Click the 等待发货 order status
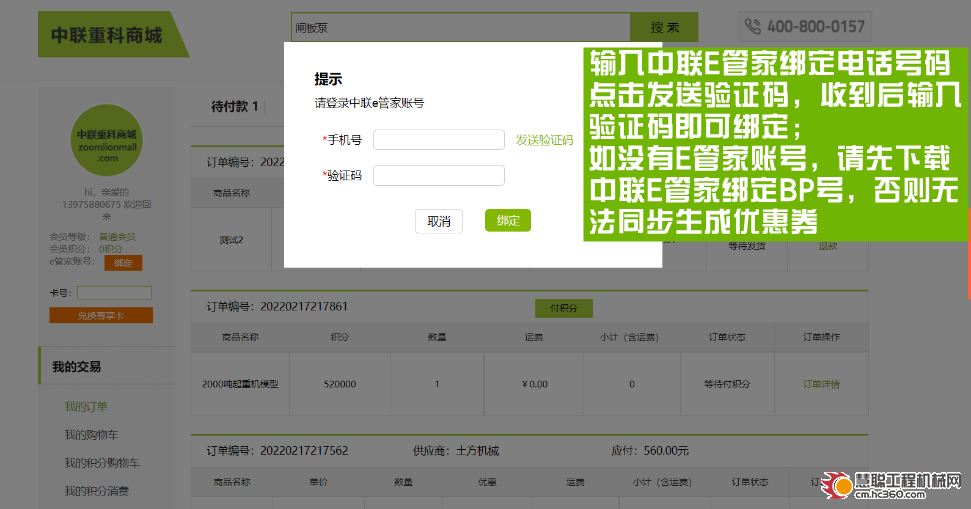971x509 pixels. click(x=747, y=246)
